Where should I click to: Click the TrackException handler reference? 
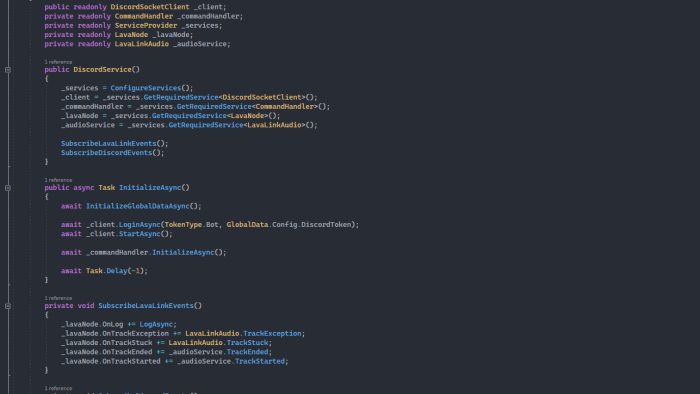(x=272, y=333)
